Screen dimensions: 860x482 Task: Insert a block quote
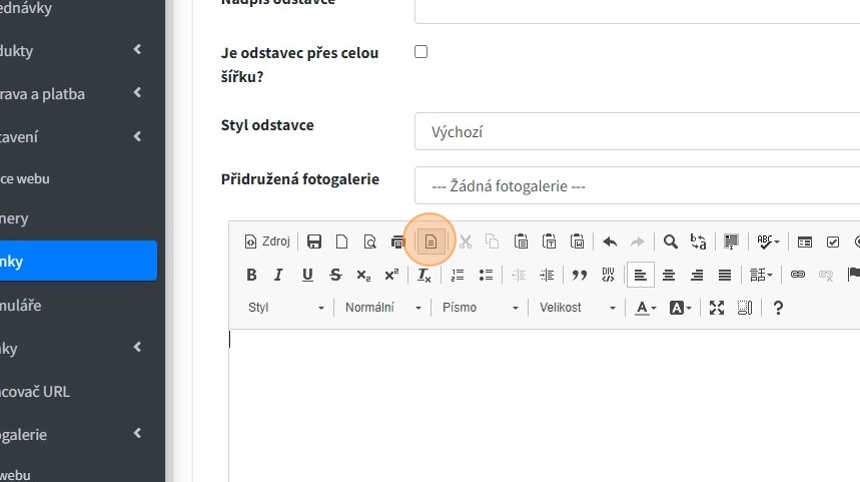coord(578,275)
